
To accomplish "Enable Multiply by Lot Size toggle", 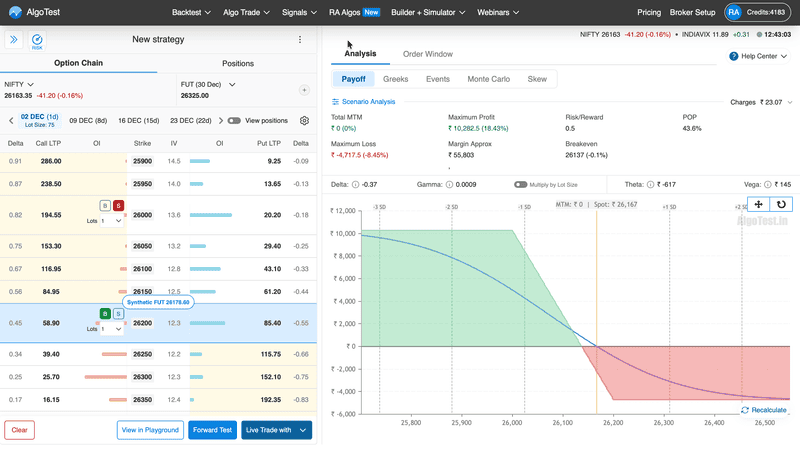I will [520, 185].
